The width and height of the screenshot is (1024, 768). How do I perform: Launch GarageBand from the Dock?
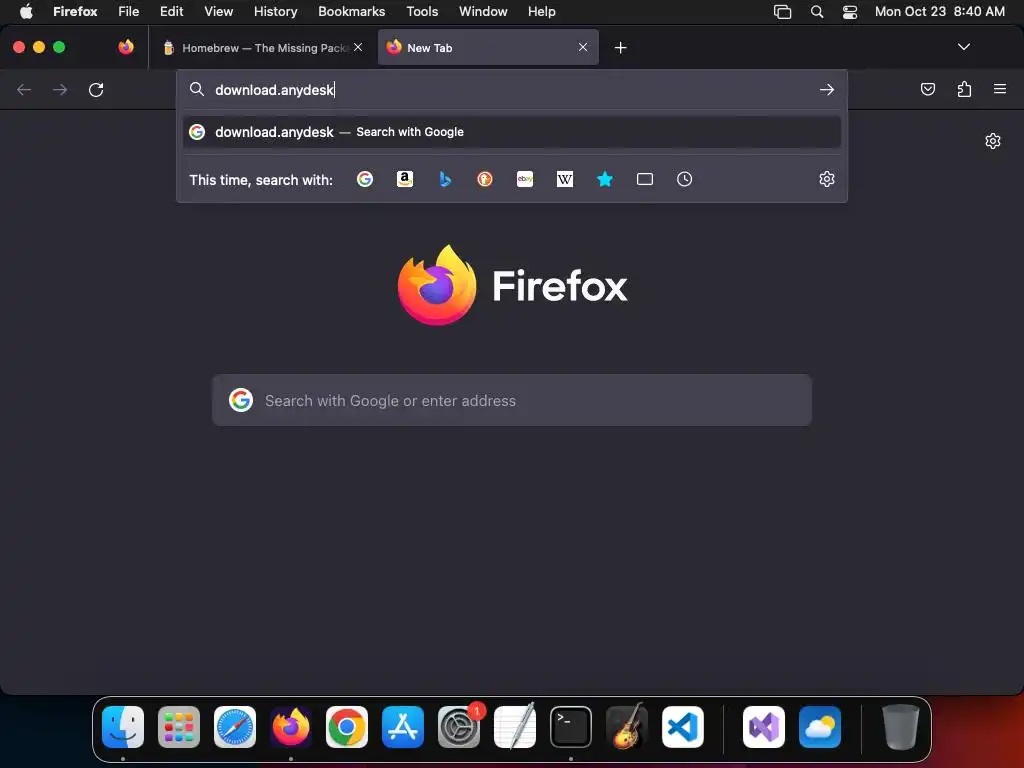[627, 727]
